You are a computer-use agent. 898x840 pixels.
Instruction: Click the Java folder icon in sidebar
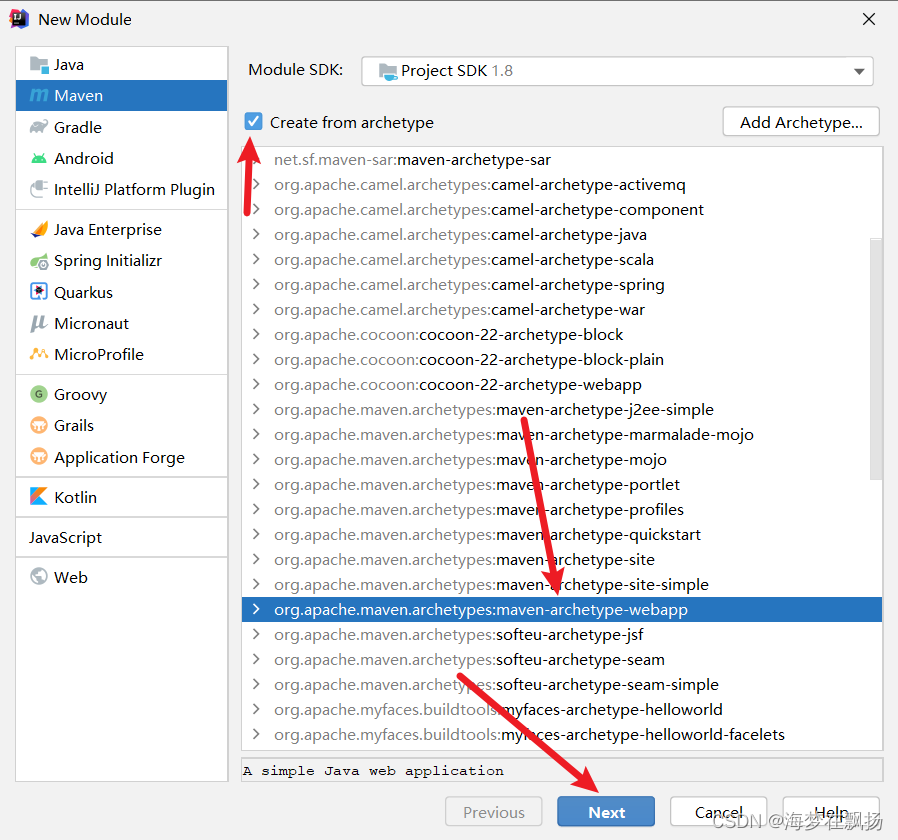pyautogui.click(x=39, y=65)
